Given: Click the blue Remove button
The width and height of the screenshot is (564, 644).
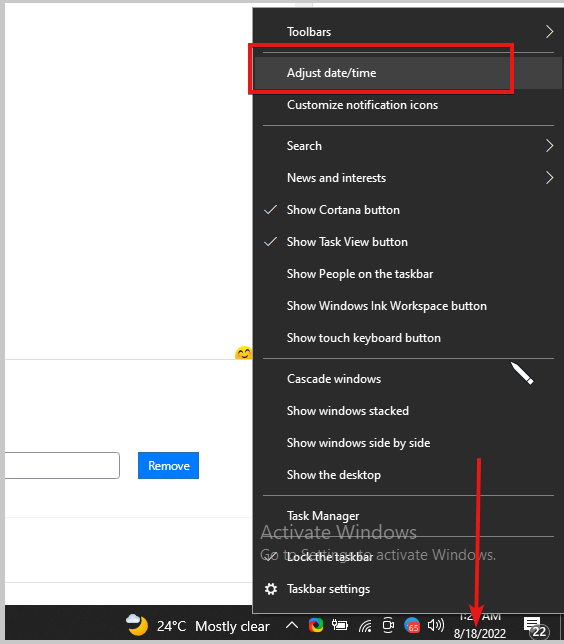Looking at the screenshot, I should coord(168,465).
